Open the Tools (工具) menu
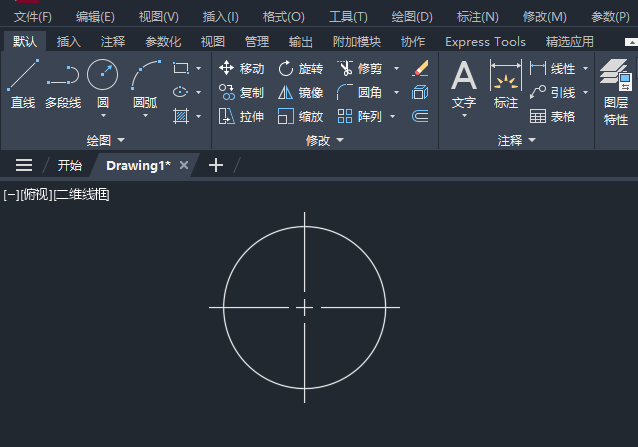Screen dimensions: 638x447 click(348, 17)
